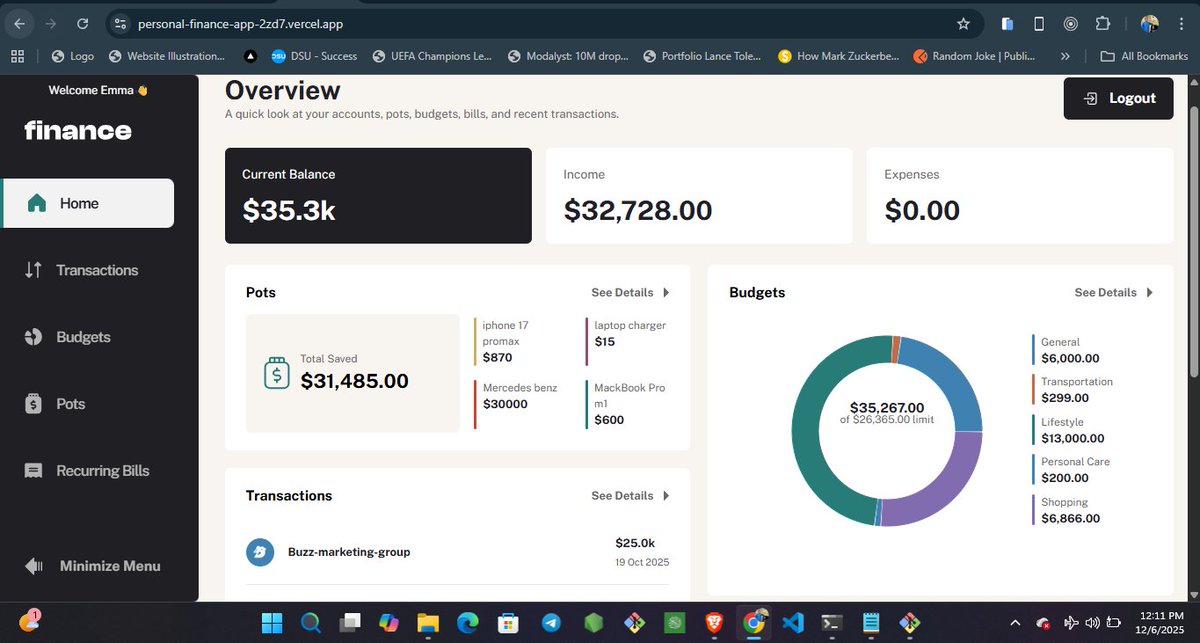1200x643 pixels.
Task: Open Transactions from the sidebar icon
Action: point(37,269)
